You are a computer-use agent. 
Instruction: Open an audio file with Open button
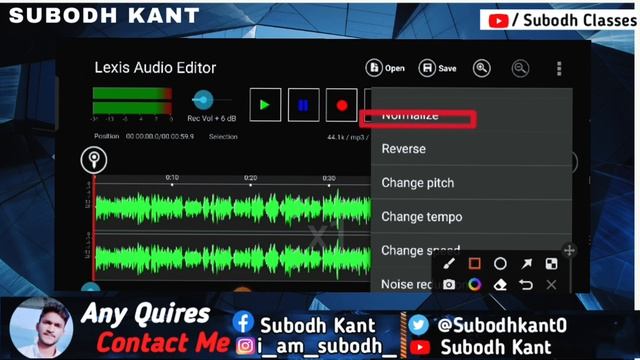385,68
